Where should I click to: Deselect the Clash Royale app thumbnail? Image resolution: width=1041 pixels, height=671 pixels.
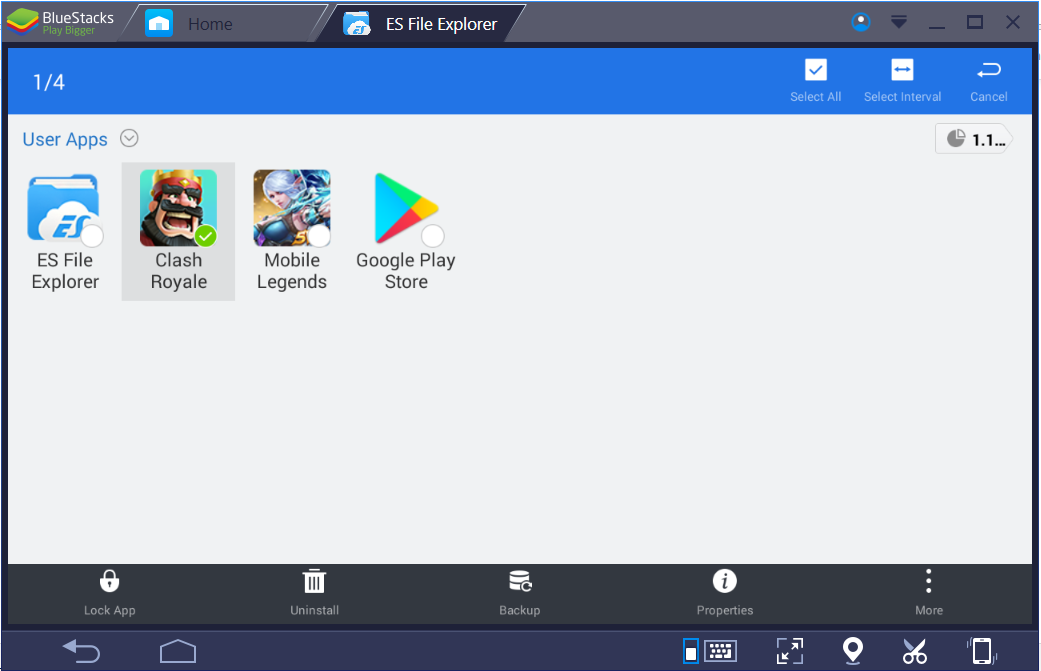click(x=178, y=208)
